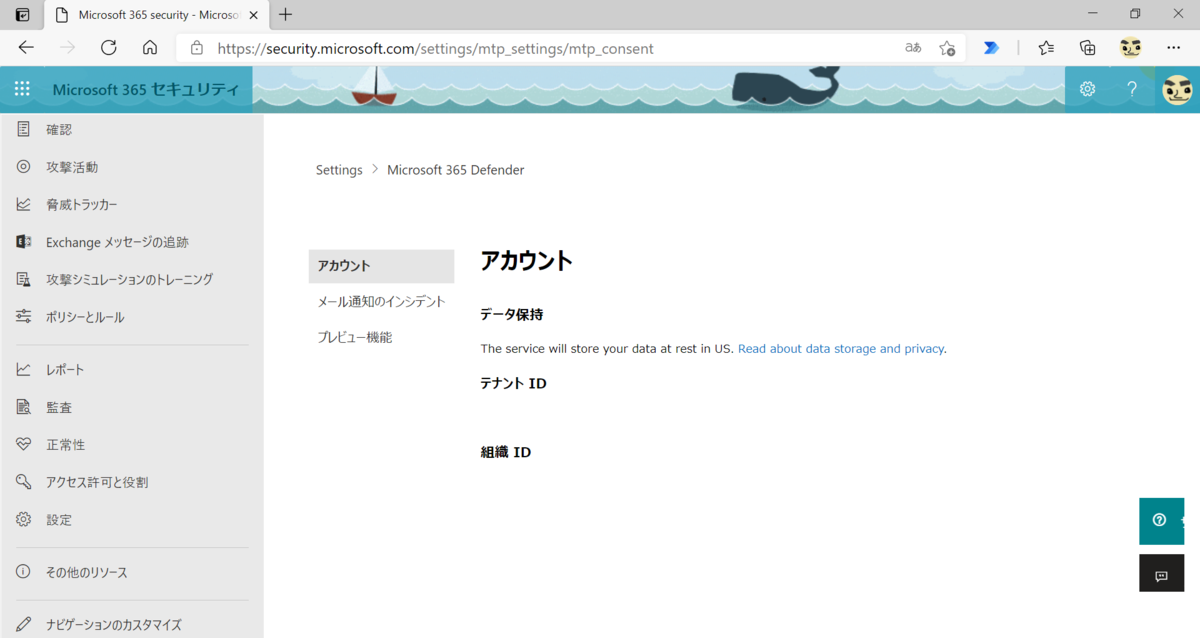Image resolution: width=1200 pixels, height=638 pixels.
Task: Open the account avatar in header
Action: (x=1177, y=89)
